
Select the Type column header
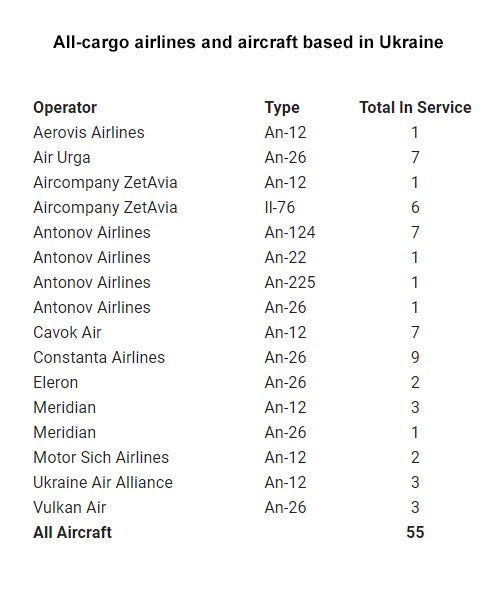282,108
